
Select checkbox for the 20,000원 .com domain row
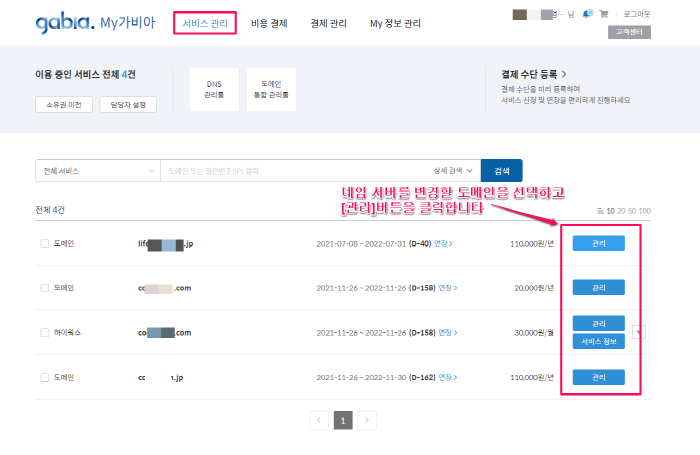(45, 288)
